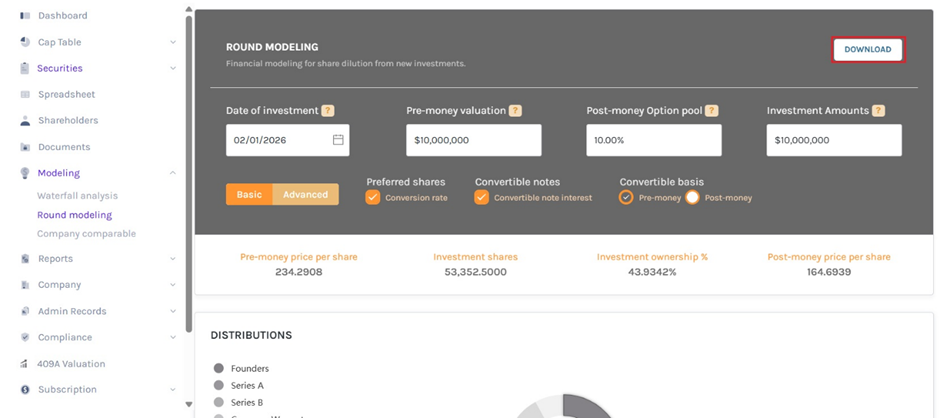The width and height of the screenshot is (940, 418).
Task: Switch to the Advanced modeling tab
Action: (x=305, y=194)
